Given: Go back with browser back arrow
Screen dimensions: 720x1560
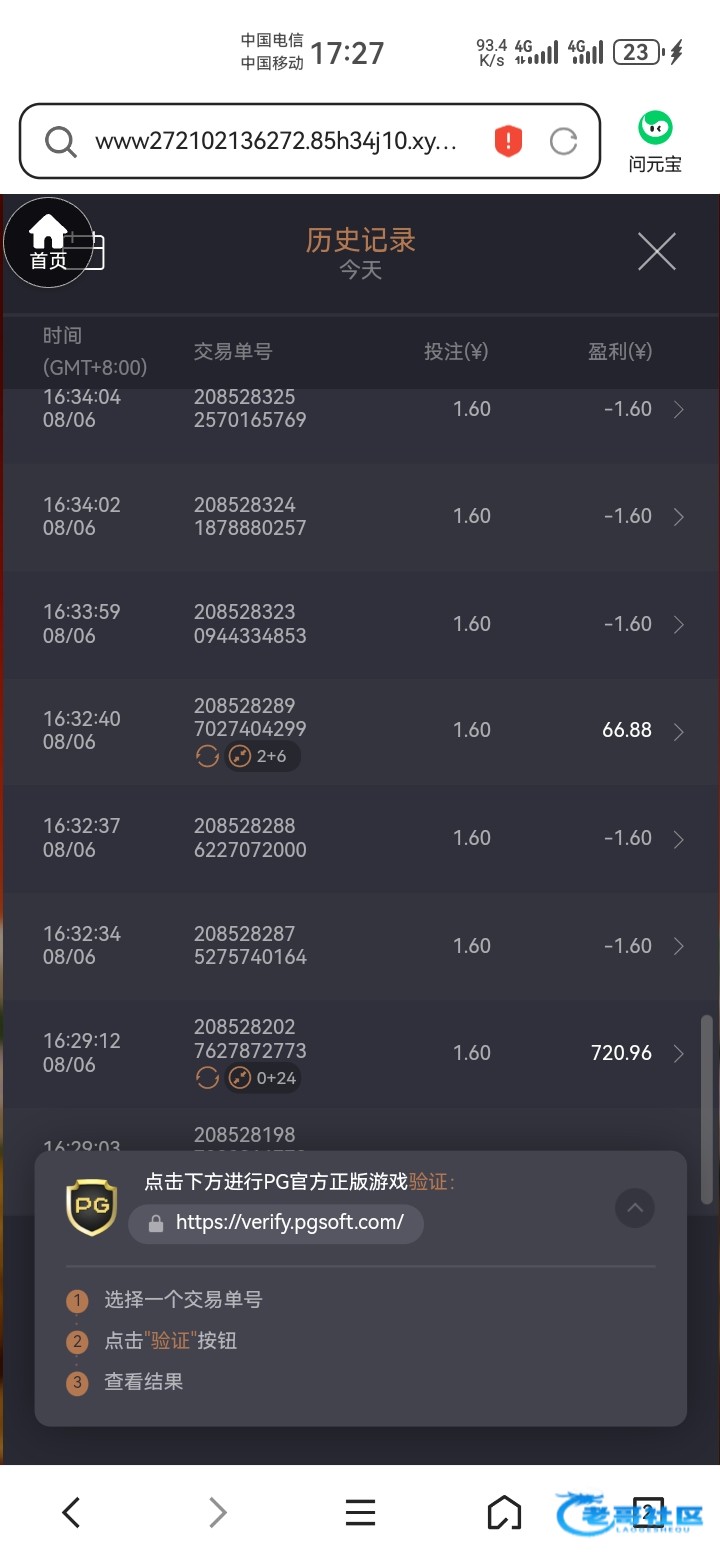Looking at the screenshot, I should pyautogui.click(x=71, y=1512).
